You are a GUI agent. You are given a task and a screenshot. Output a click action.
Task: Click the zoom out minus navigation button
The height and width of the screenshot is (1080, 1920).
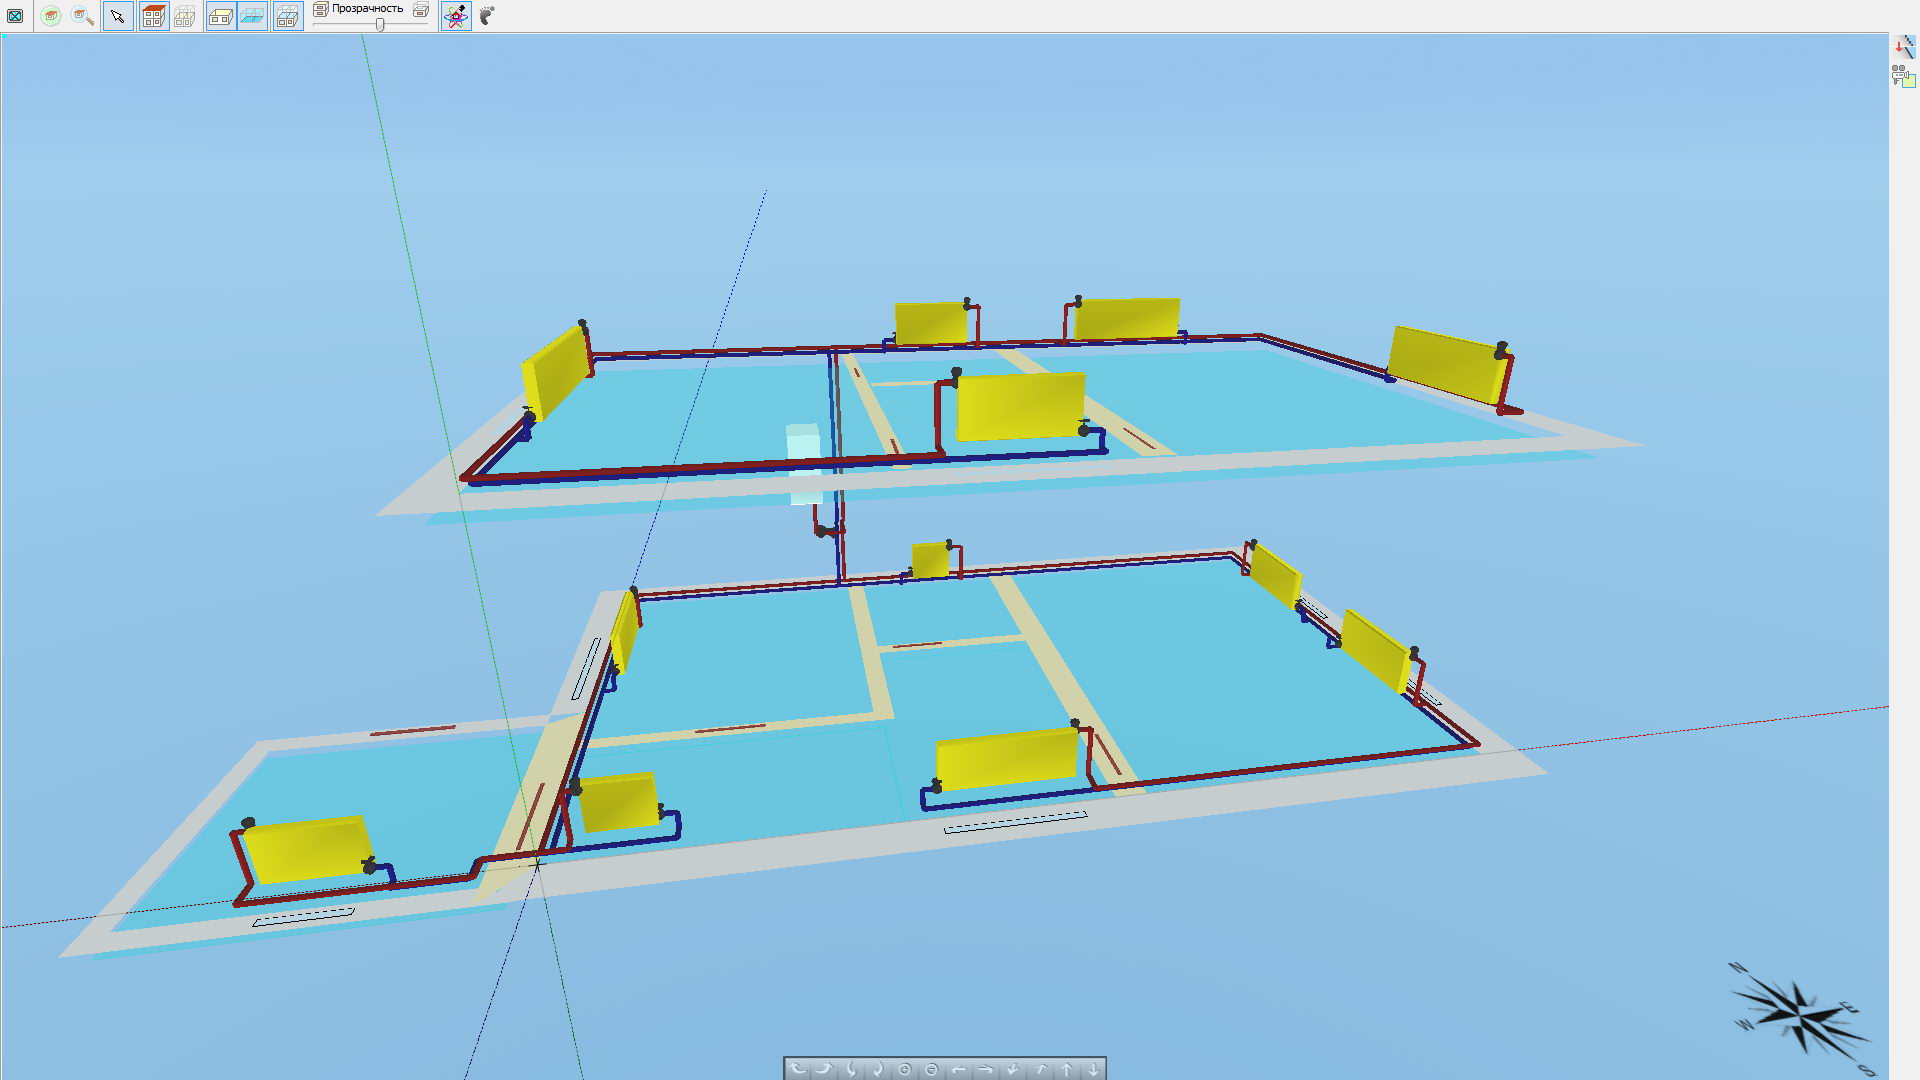click(932, 1069)
